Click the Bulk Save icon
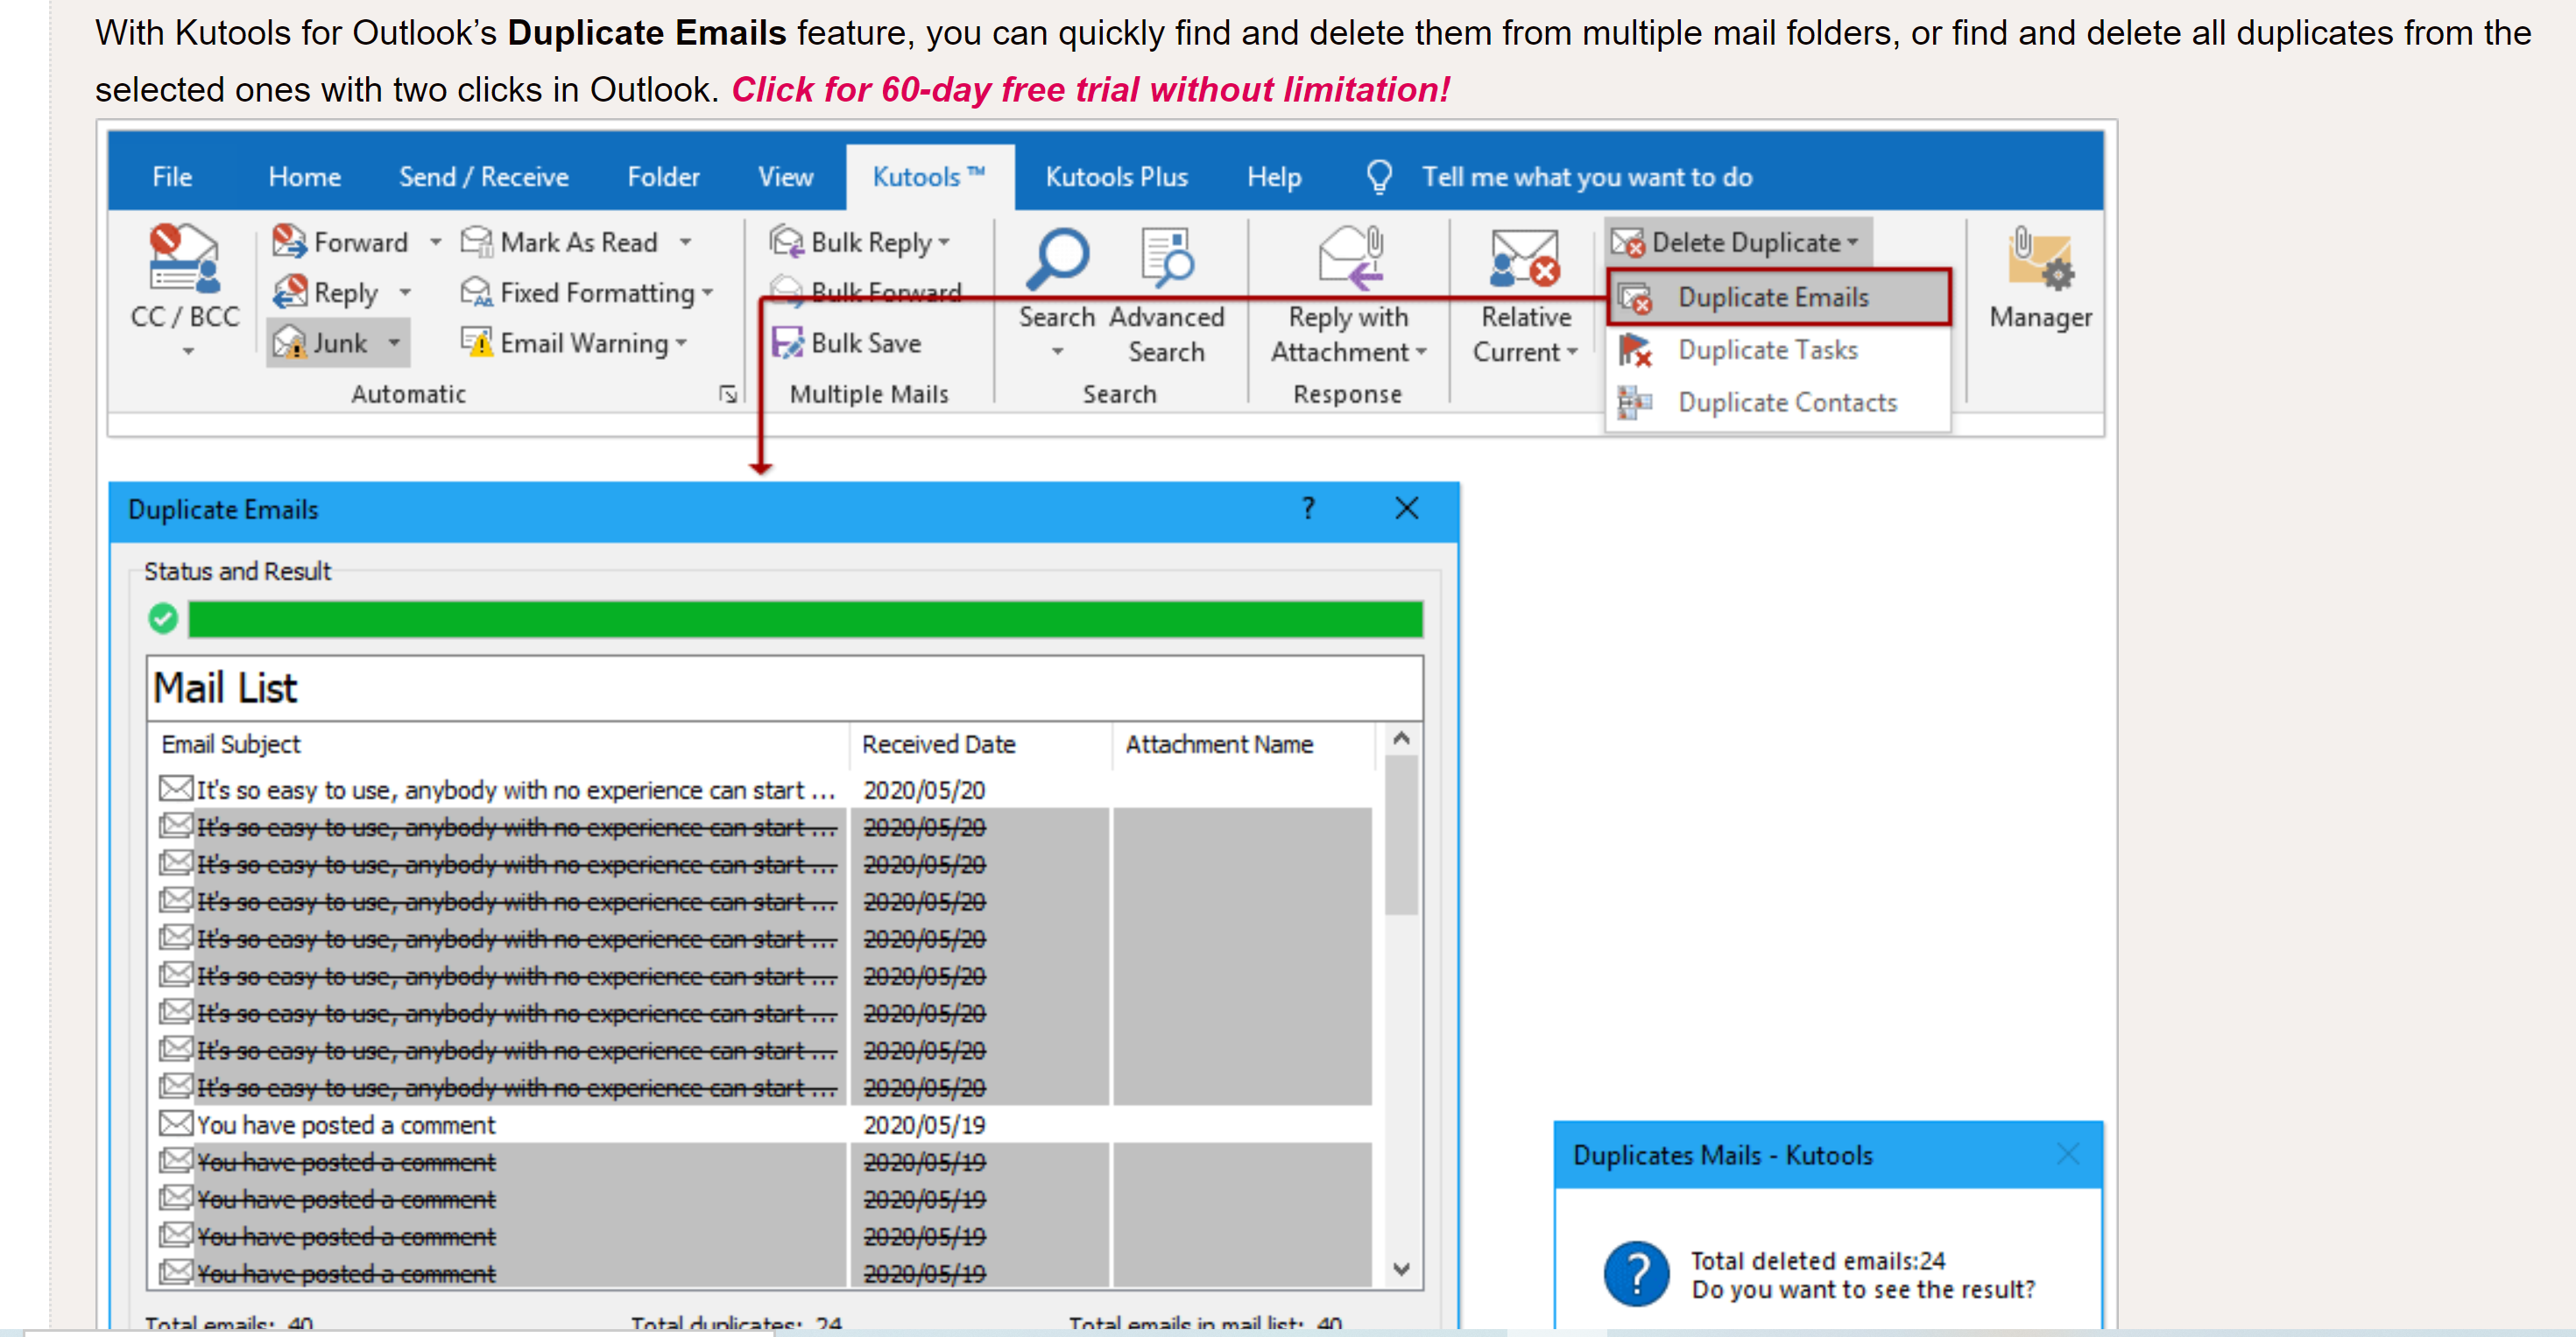The width and height of the screenshot is (2576, 1337). coord(787,343)
